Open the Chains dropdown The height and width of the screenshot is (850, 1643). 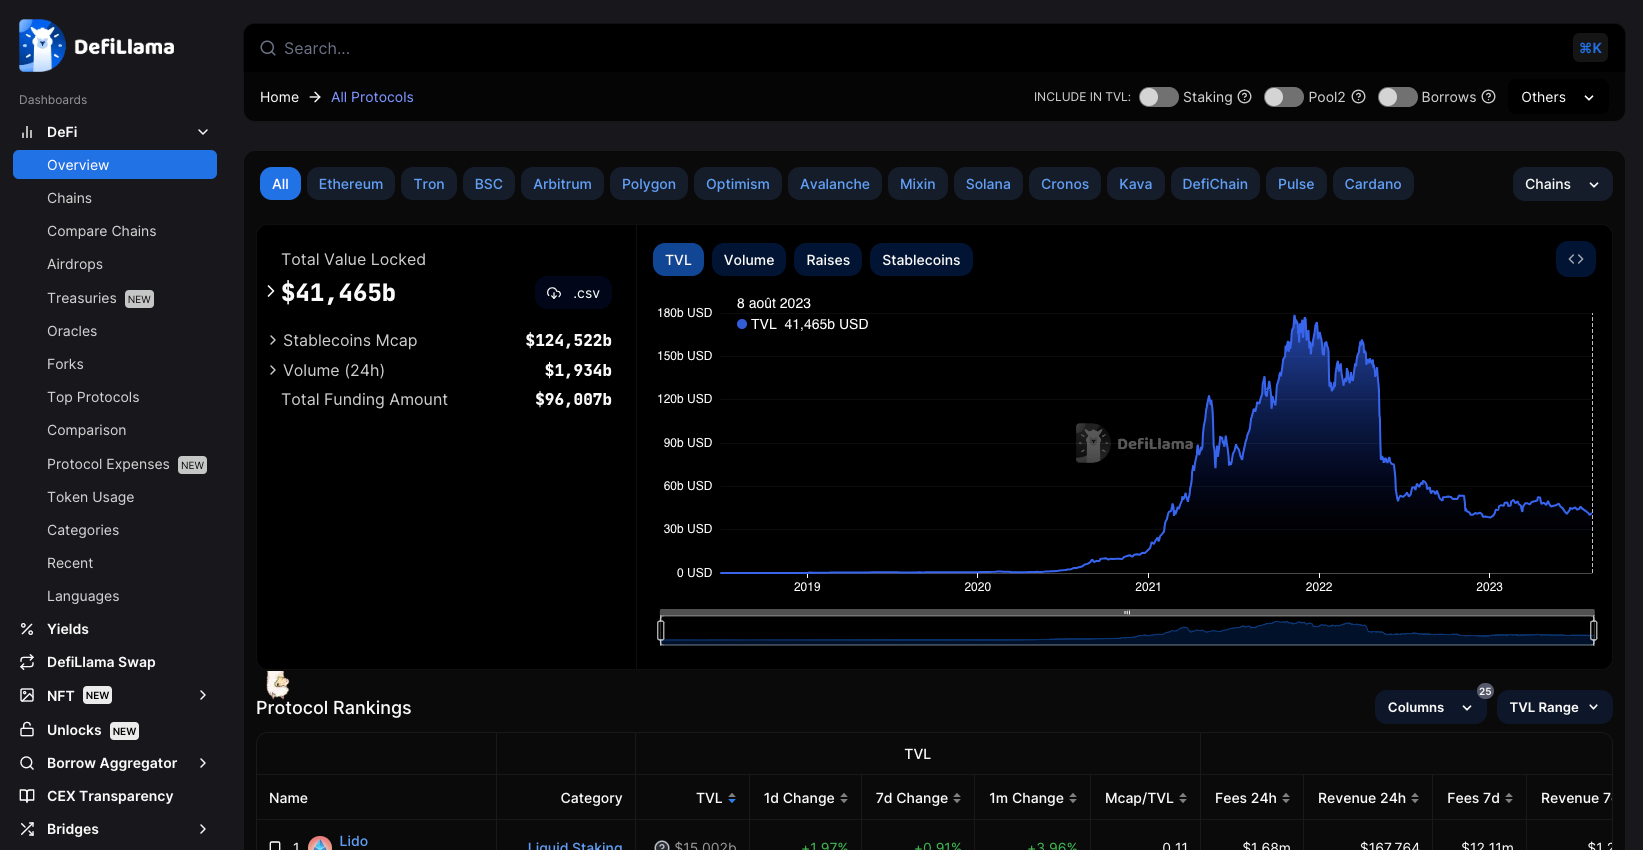(1562, 184)
